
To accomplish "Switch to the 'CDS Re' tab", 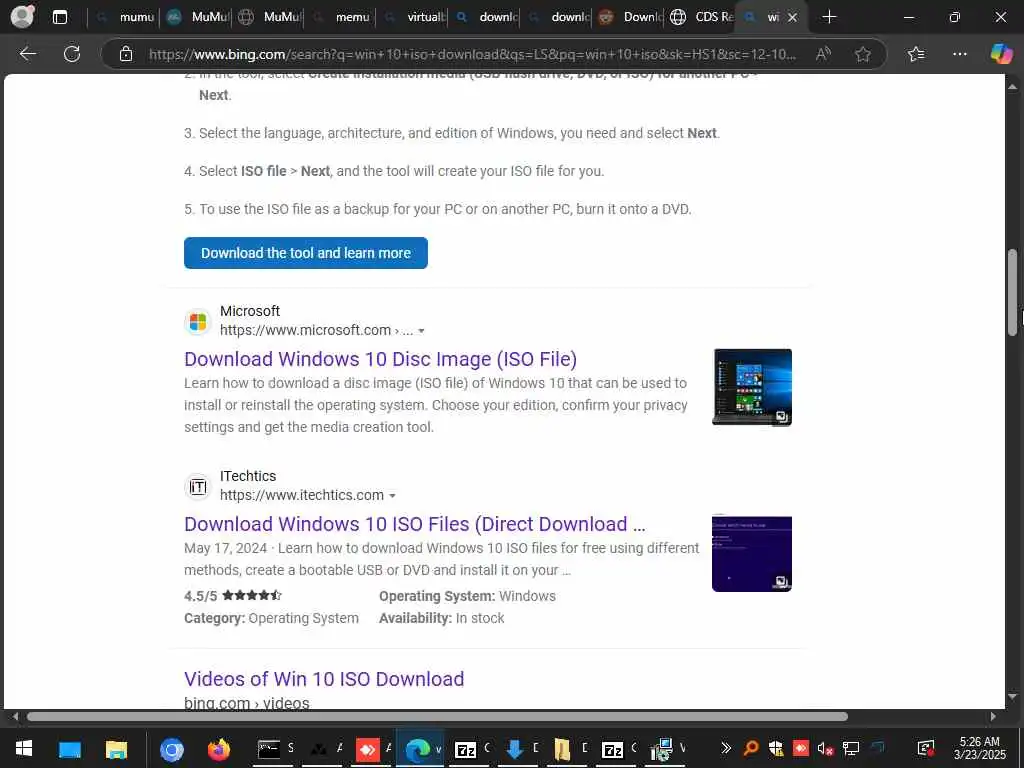I will point(702,17).
